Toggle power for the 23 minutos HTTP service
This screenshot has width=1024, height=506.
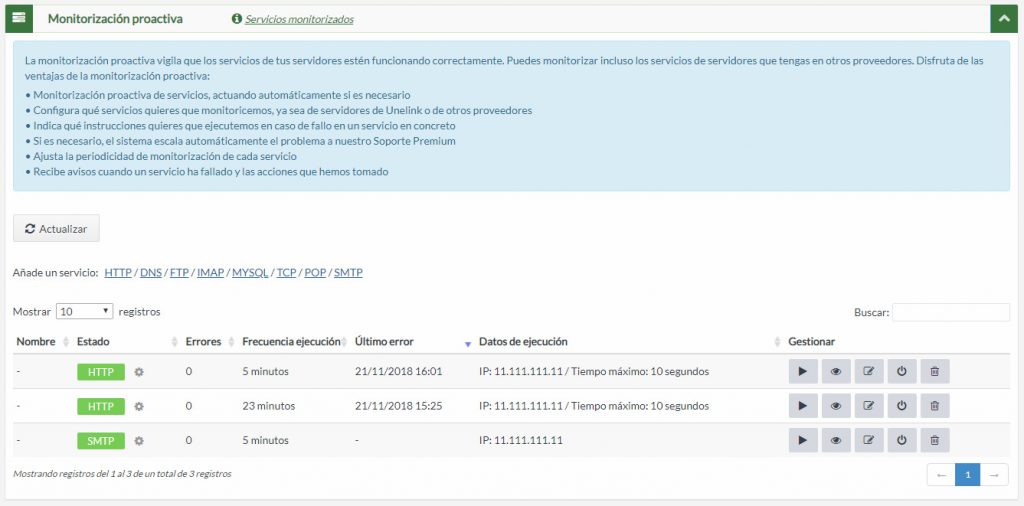[x=902, y=405]
